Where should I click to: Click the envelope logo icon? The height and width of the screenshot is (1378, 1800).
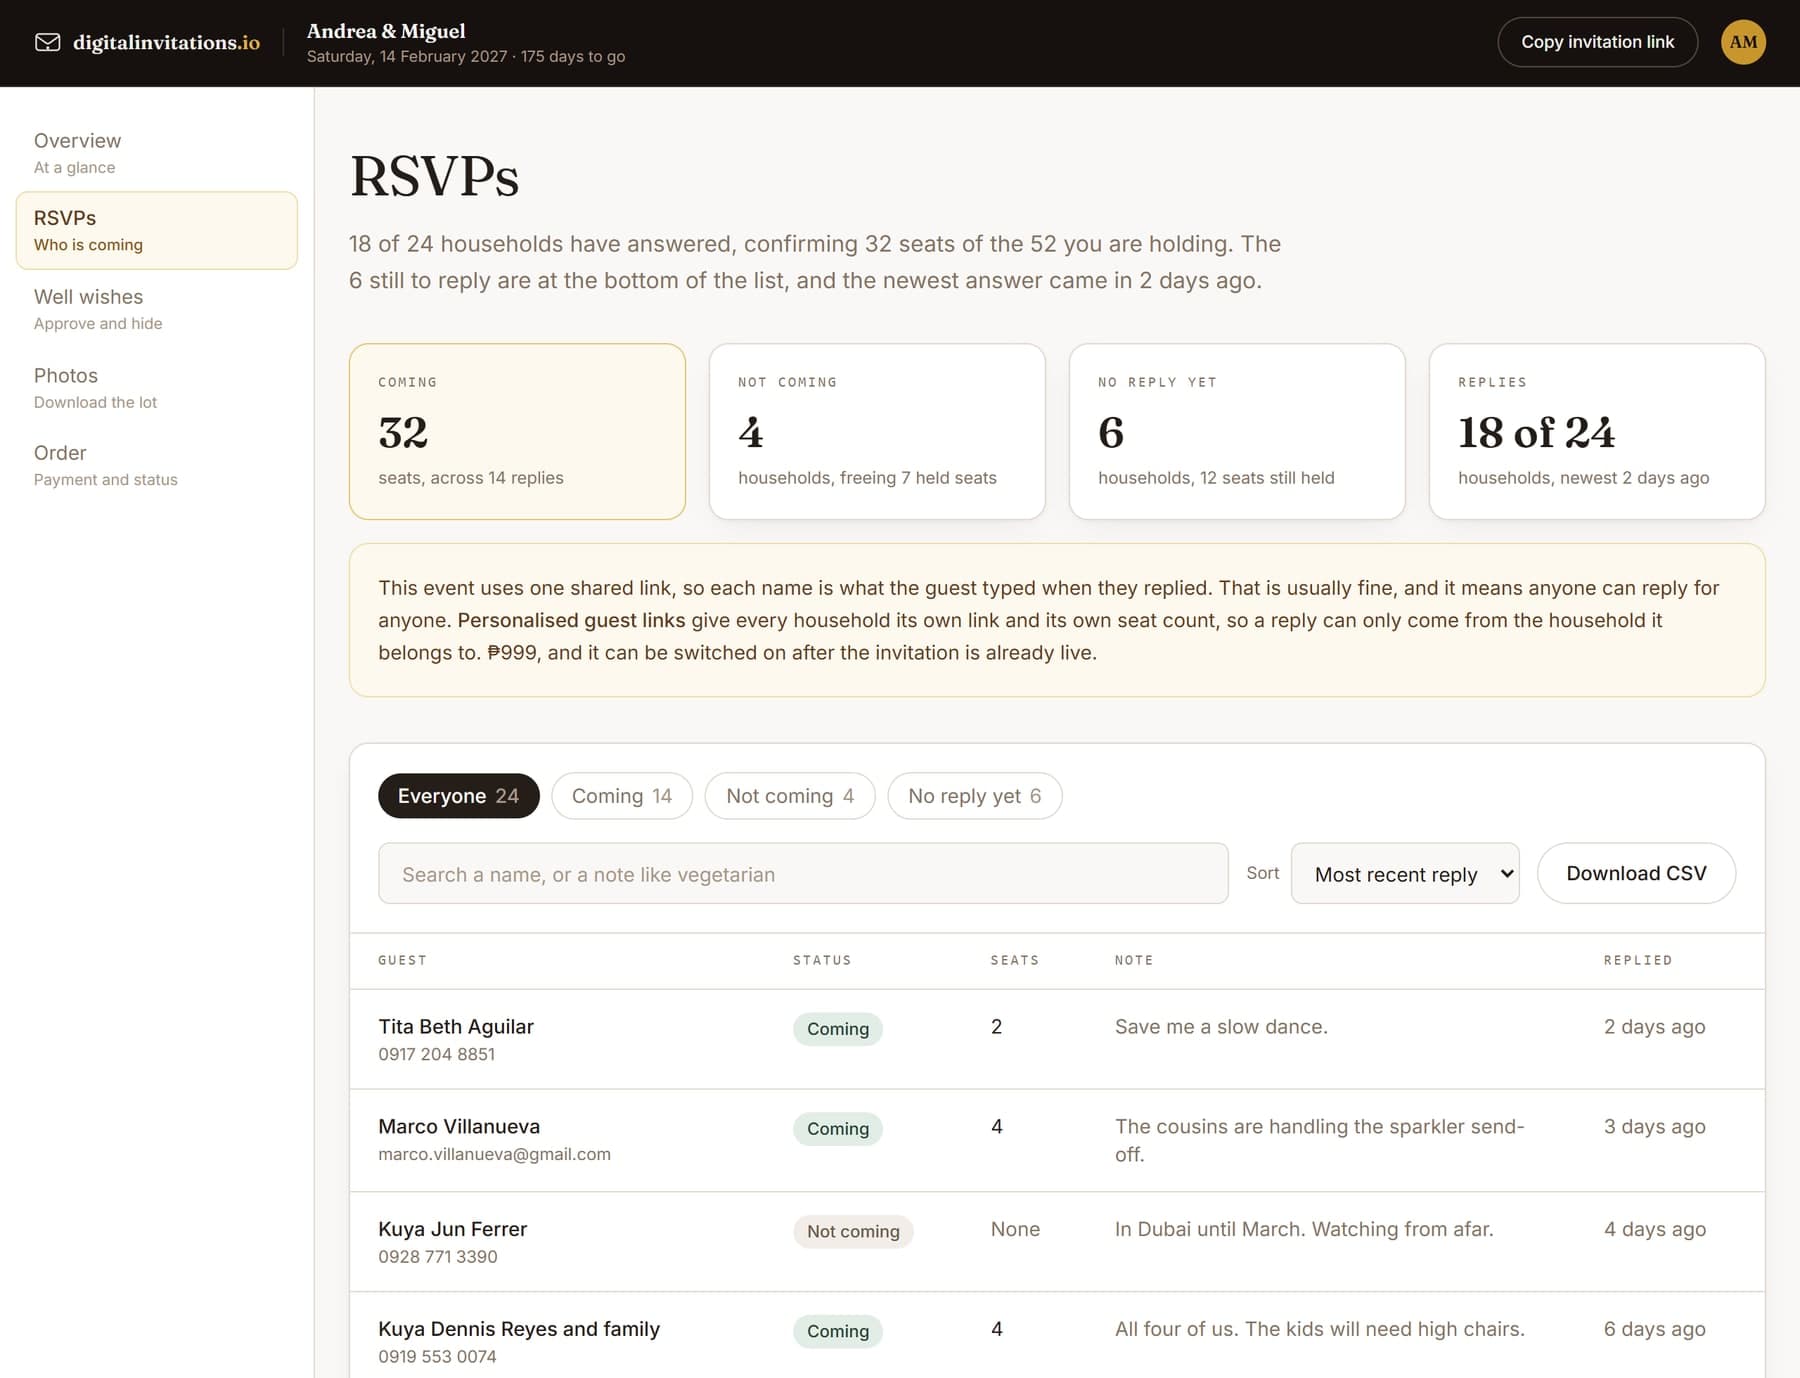coord(47,42)
